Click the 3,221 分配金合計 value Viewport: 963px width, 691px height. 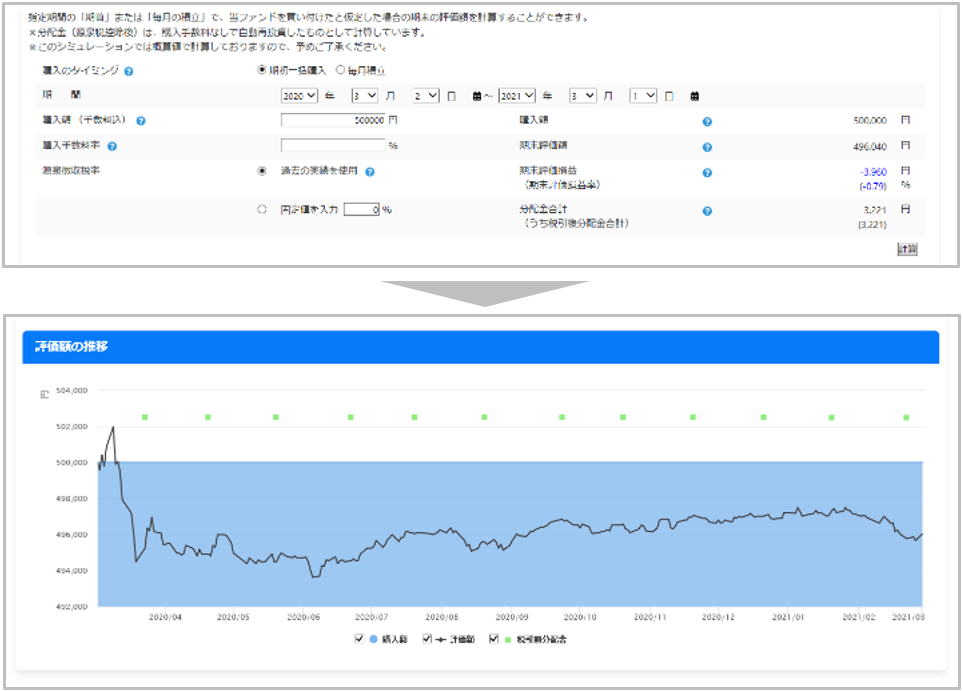pyautogui.click(x=875, y=210)
